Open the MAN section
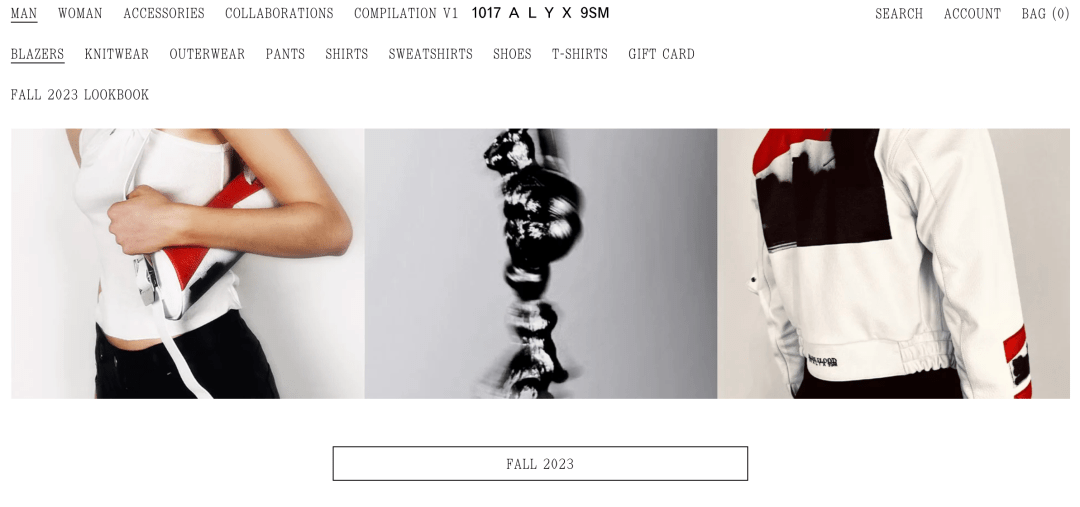Screen dimensions: 1080x507 click(x=24, y=14)
